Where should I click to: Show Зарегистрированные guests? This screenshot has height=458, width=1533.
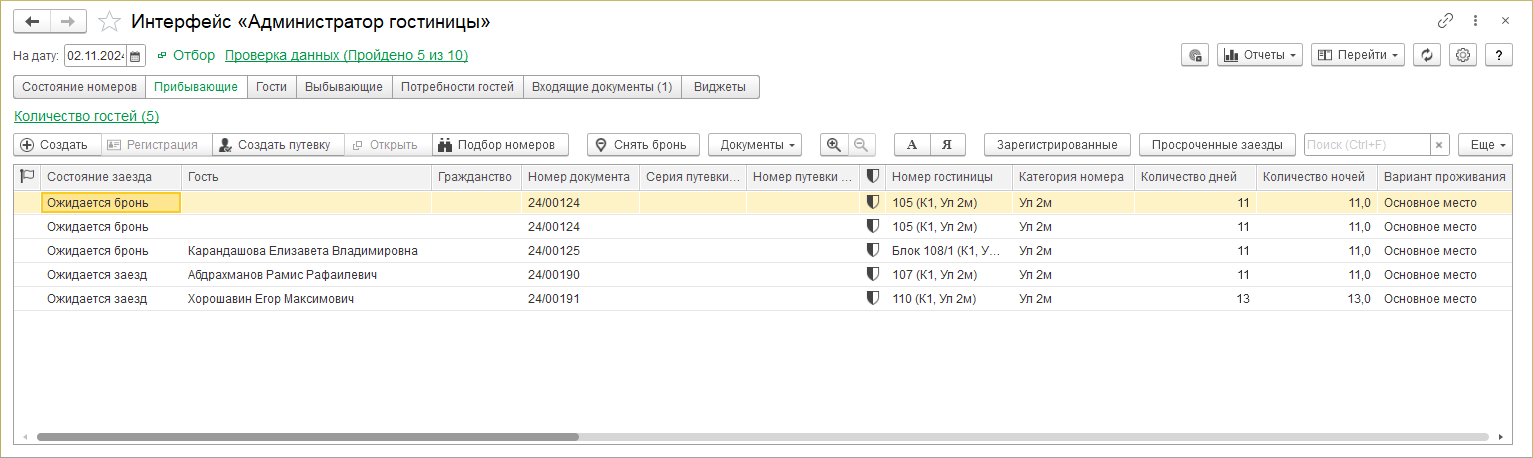coord(1057,145)
